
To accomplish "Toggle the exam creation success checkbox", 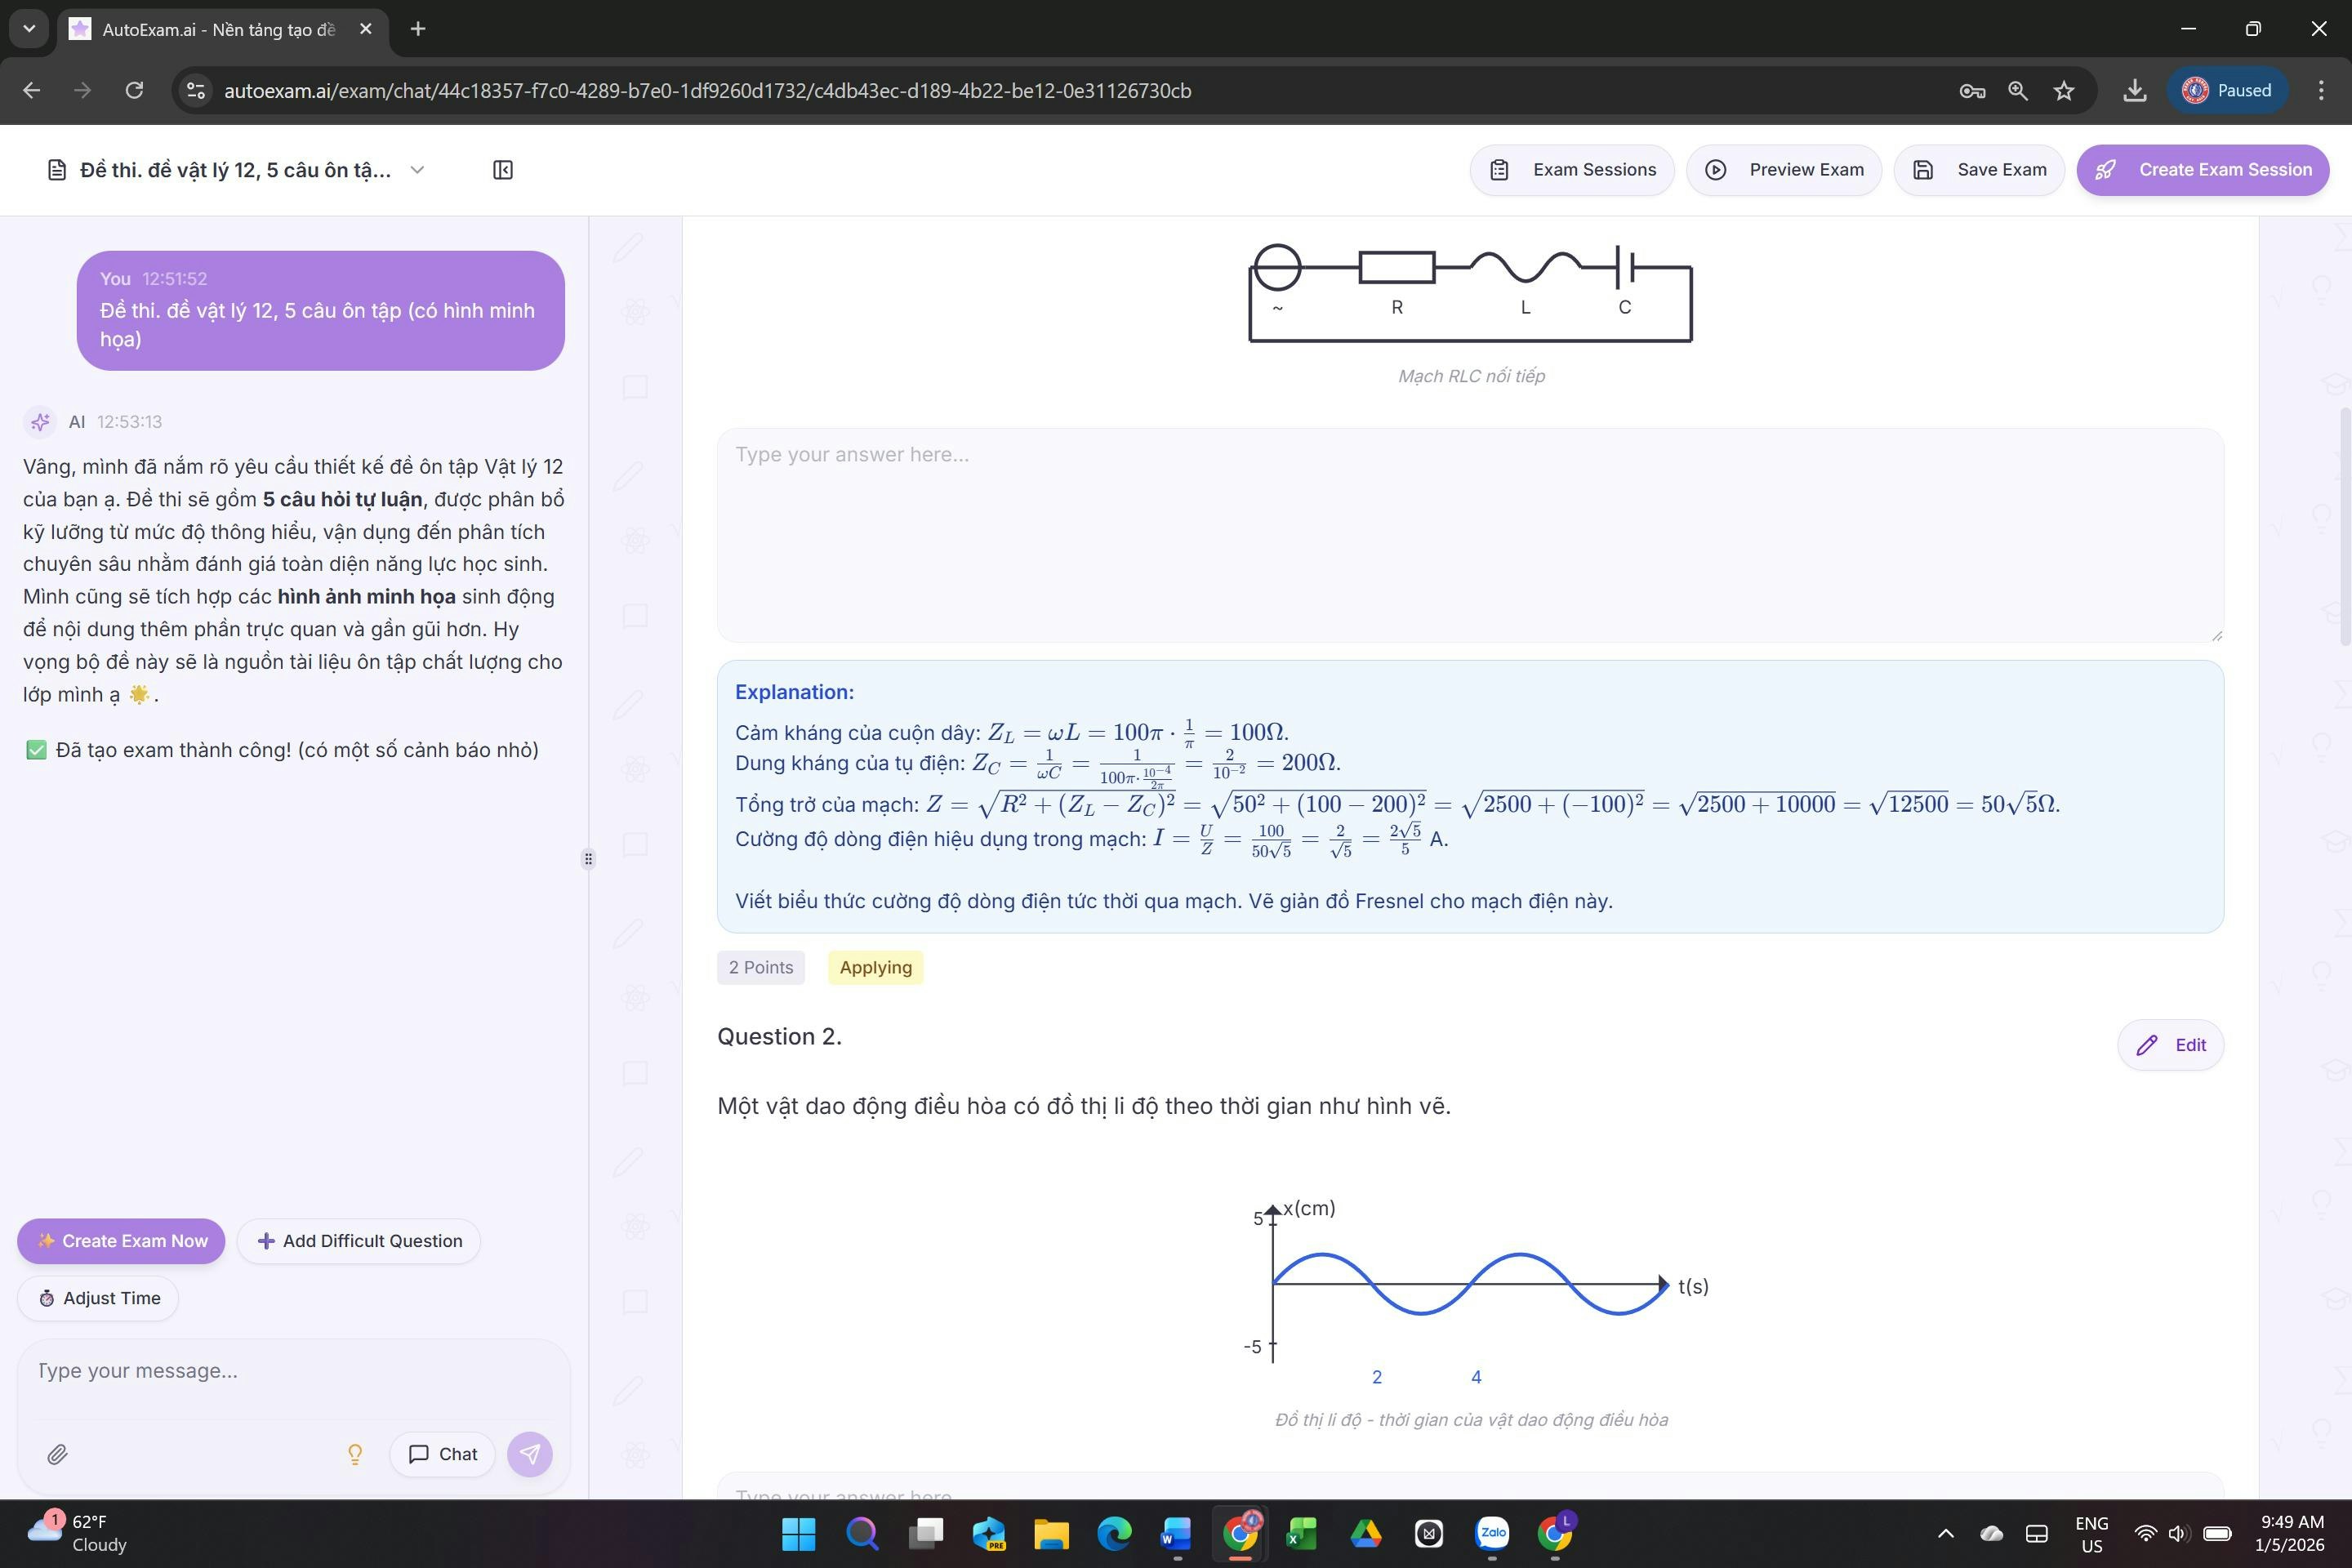I will 37,748.
